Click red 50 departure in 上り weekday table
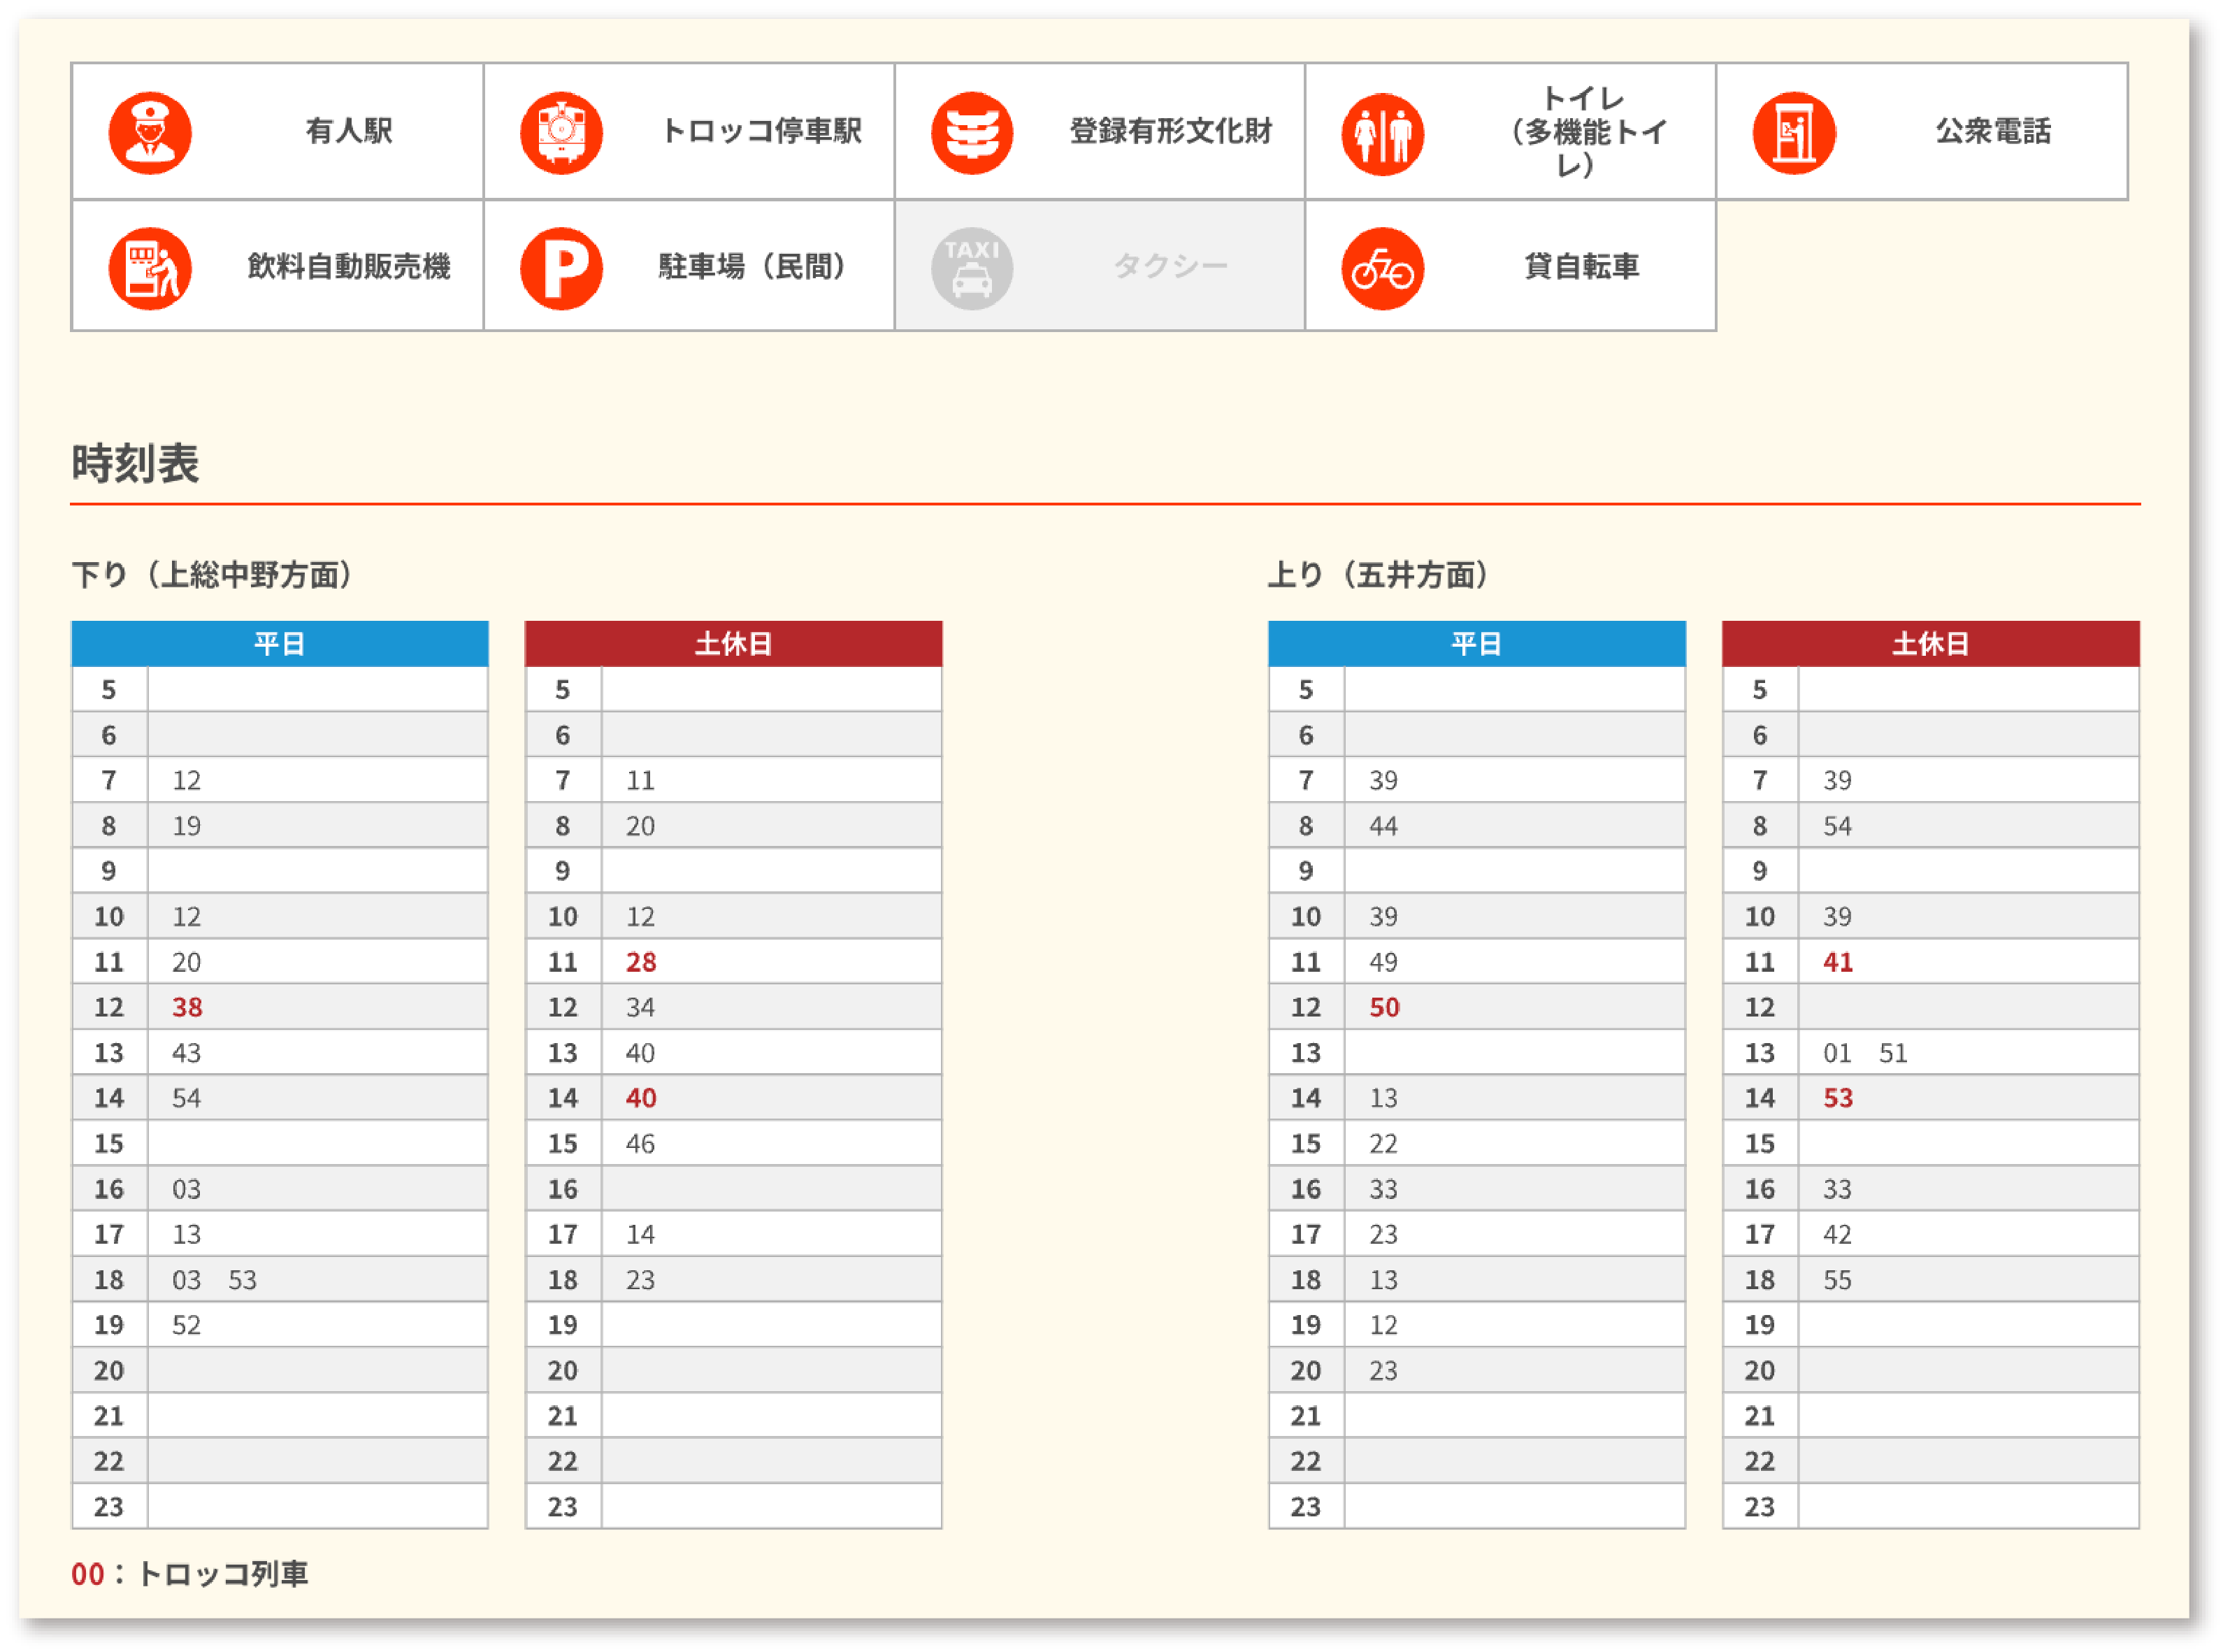Image resolution: width=2223 pixels, height=1652 pixels. point(1384,1007)
